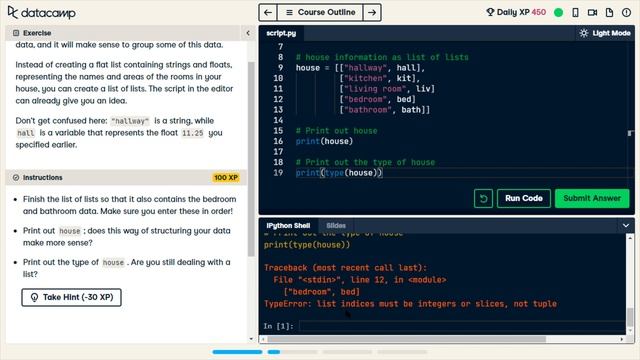Image resolution: width=640 pixels, height=360 pixels.
Task: Click editor line 16 print(house)
Action: 324,141
